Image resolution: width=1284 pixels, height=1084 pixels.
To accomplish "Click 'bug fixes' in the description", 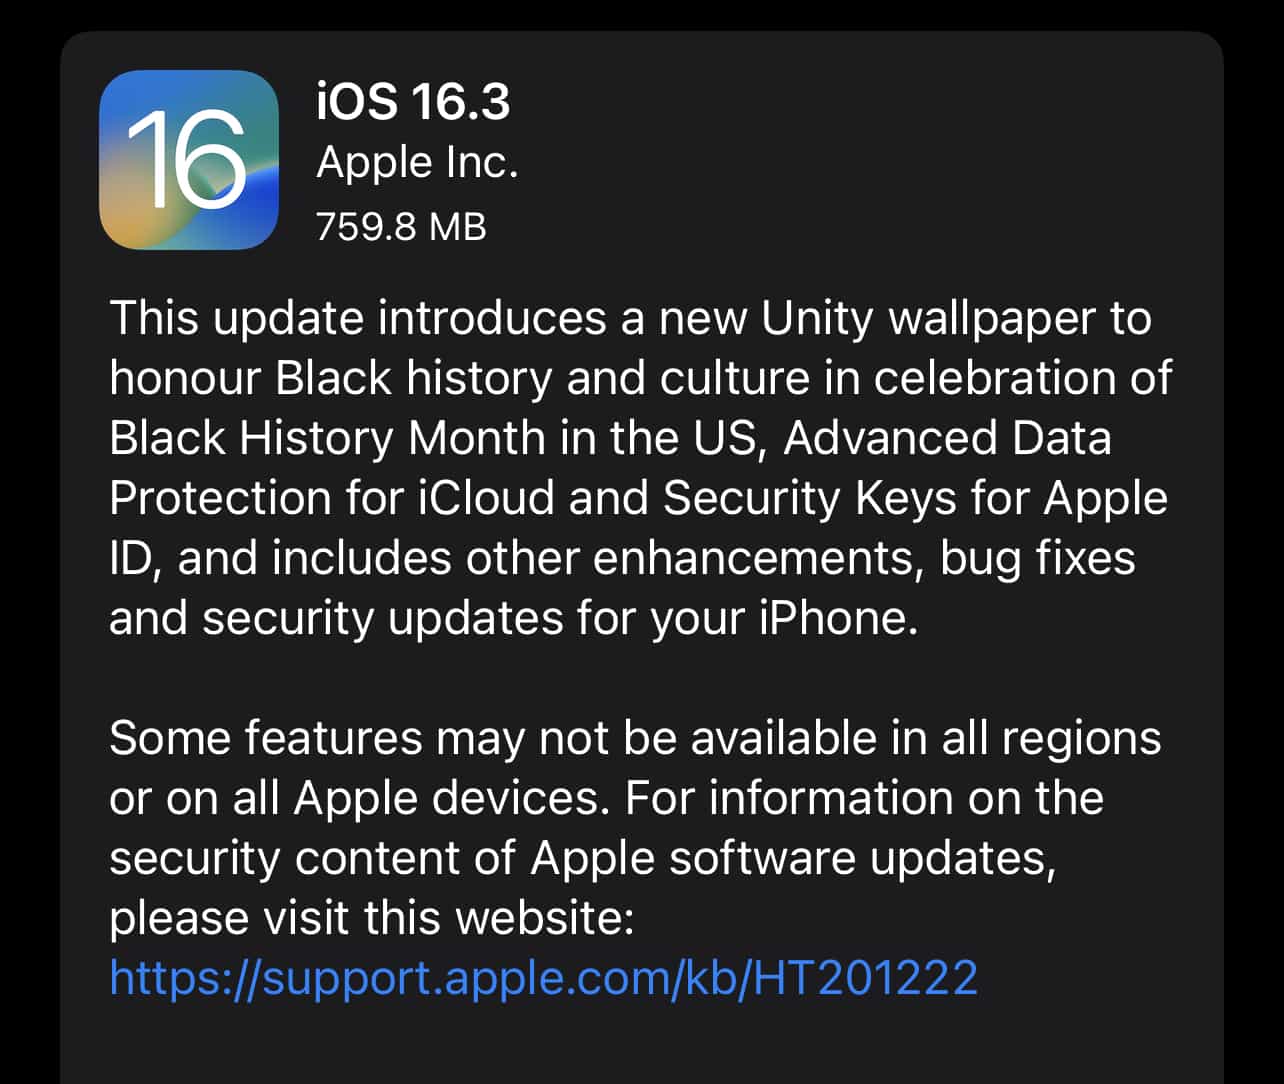I will (x=1038, y=558).
